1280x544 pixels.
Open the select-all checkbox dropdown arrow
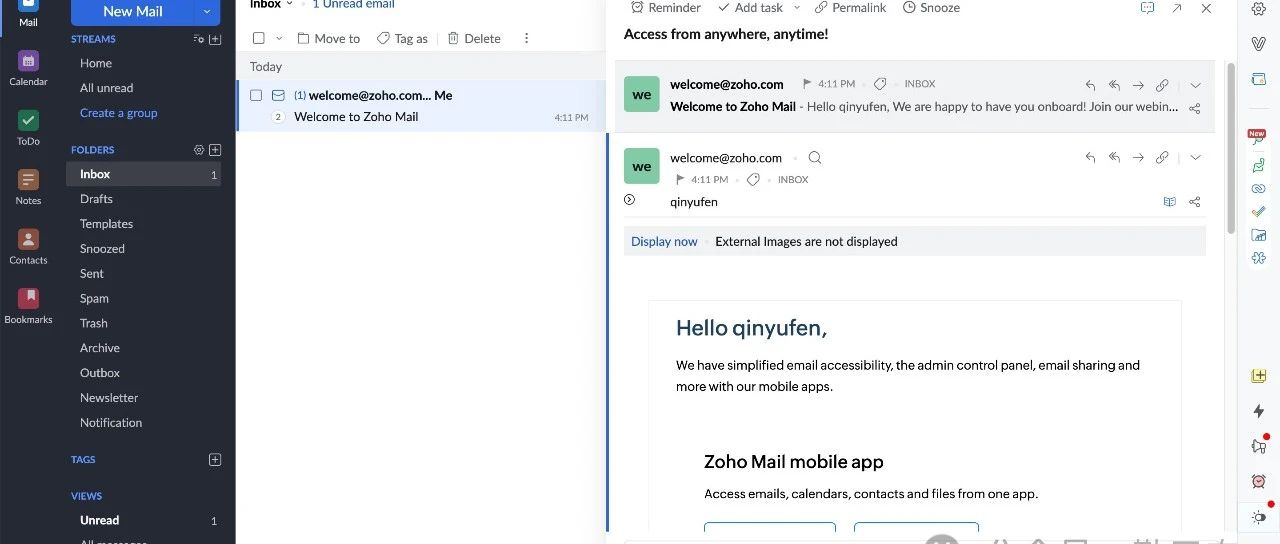[x=279, y=38]
